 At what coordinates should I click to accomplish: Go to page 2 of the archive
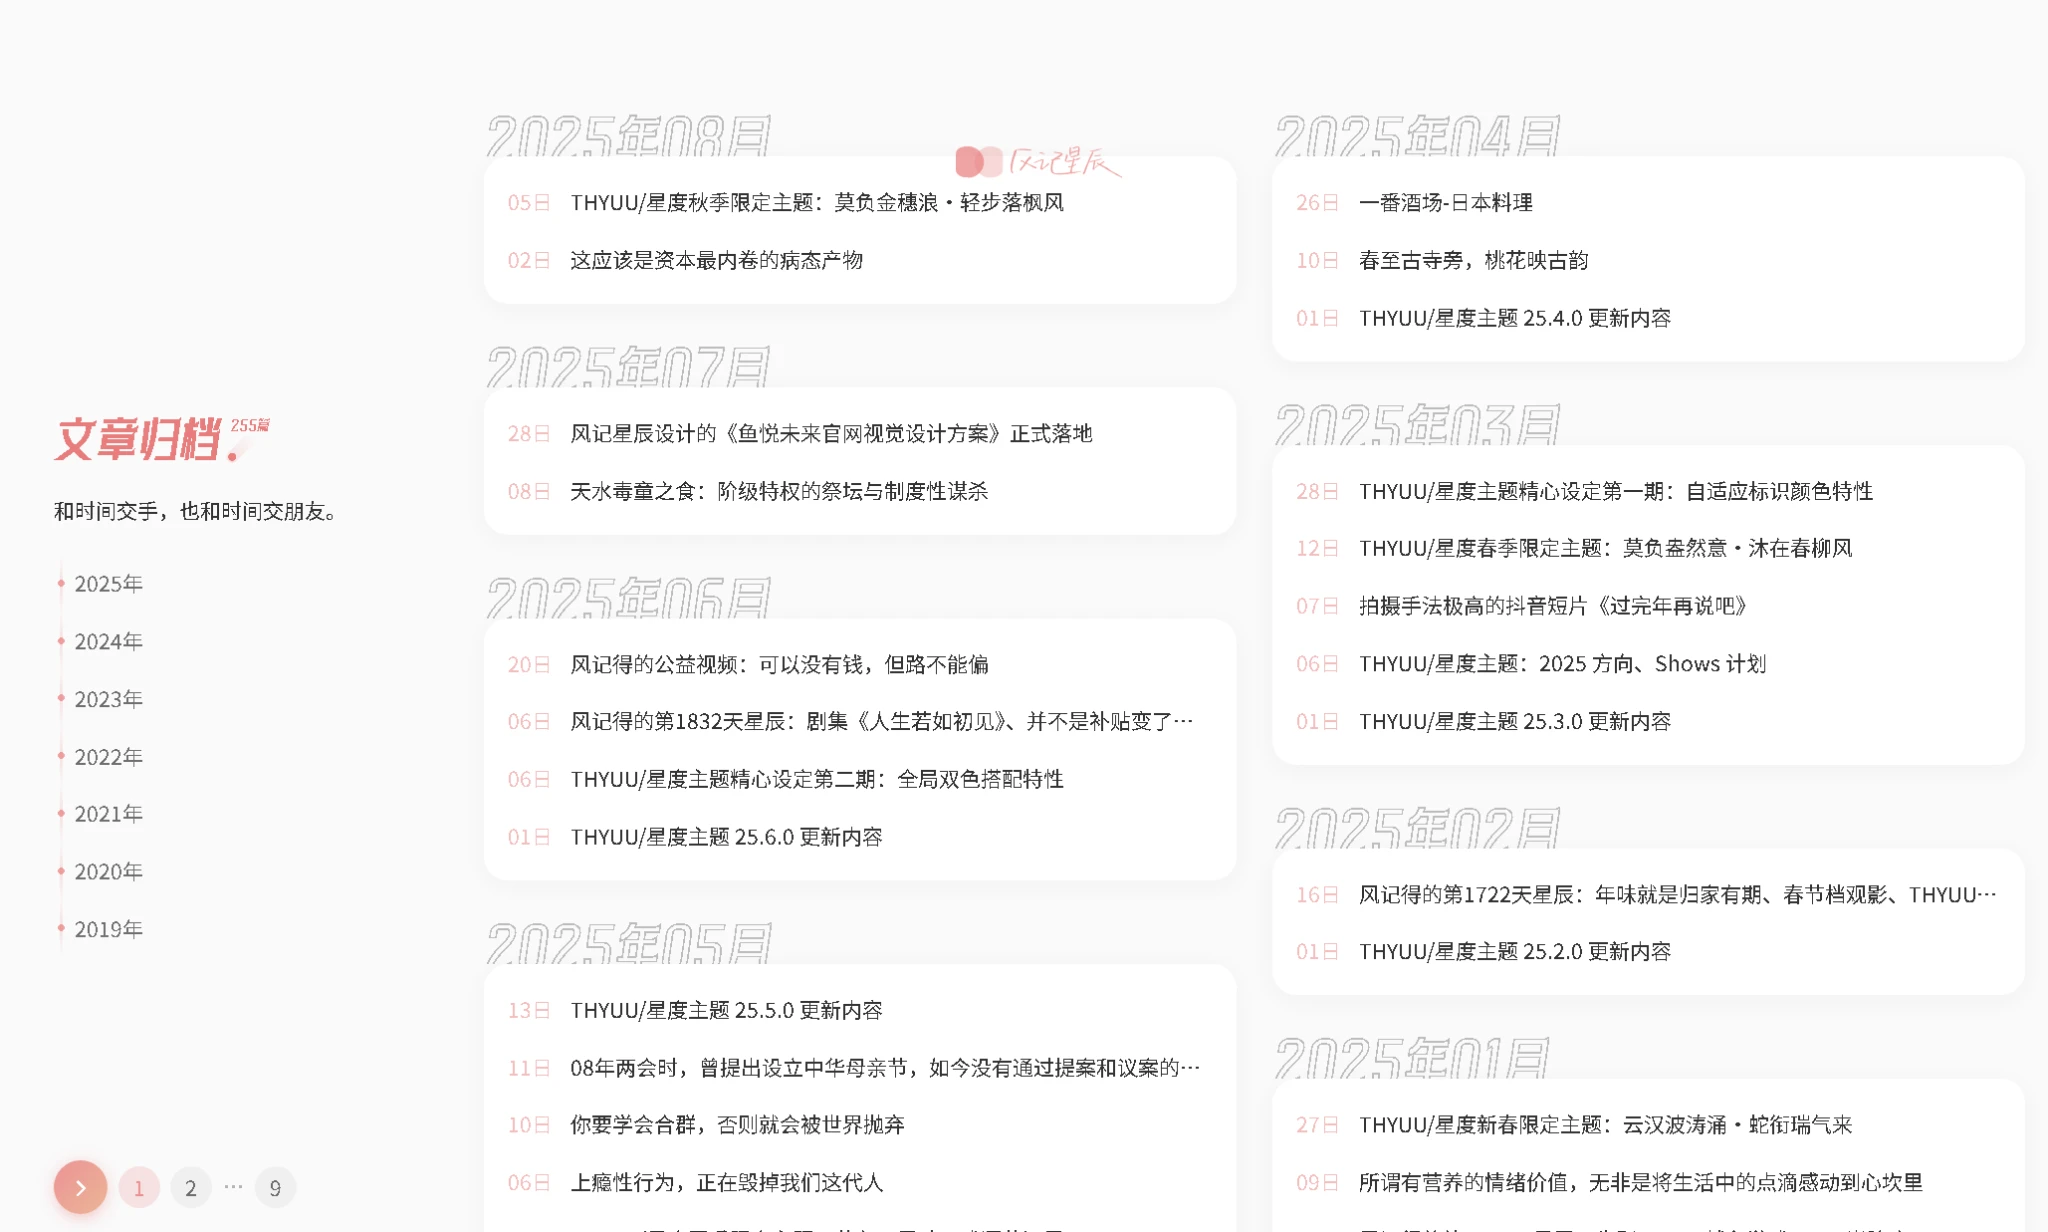pyautogui.click(x=190, y=1188)
